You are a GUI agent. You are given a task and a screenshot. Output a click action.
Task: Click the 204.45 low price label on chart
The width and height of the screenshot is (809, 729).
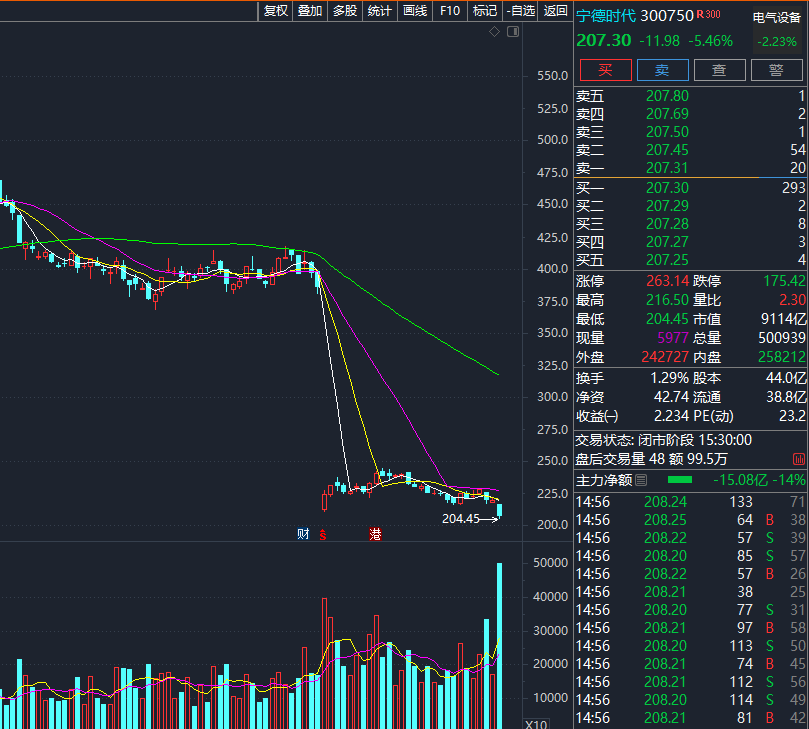tap(460, 519)
